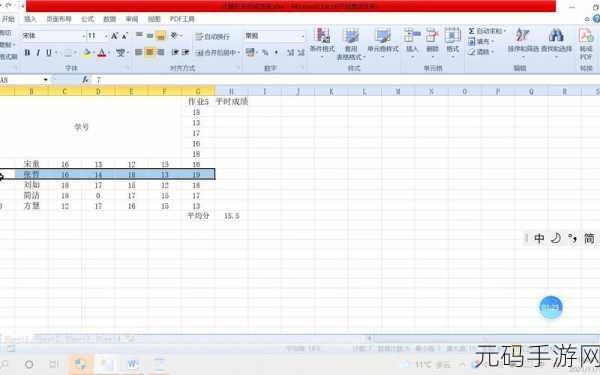Open Cell Styles (单元格样式)
This screenshot has width=600, height=375.
click(383, 43)
